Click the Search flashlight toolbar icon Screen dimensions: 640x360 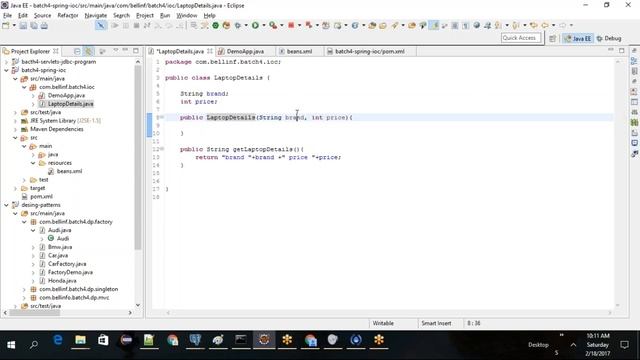(x=394, y=26)
